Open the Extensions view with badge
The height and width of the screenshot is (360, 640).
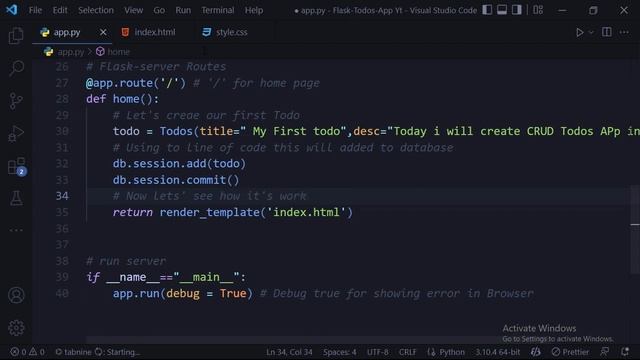[17, 167]
